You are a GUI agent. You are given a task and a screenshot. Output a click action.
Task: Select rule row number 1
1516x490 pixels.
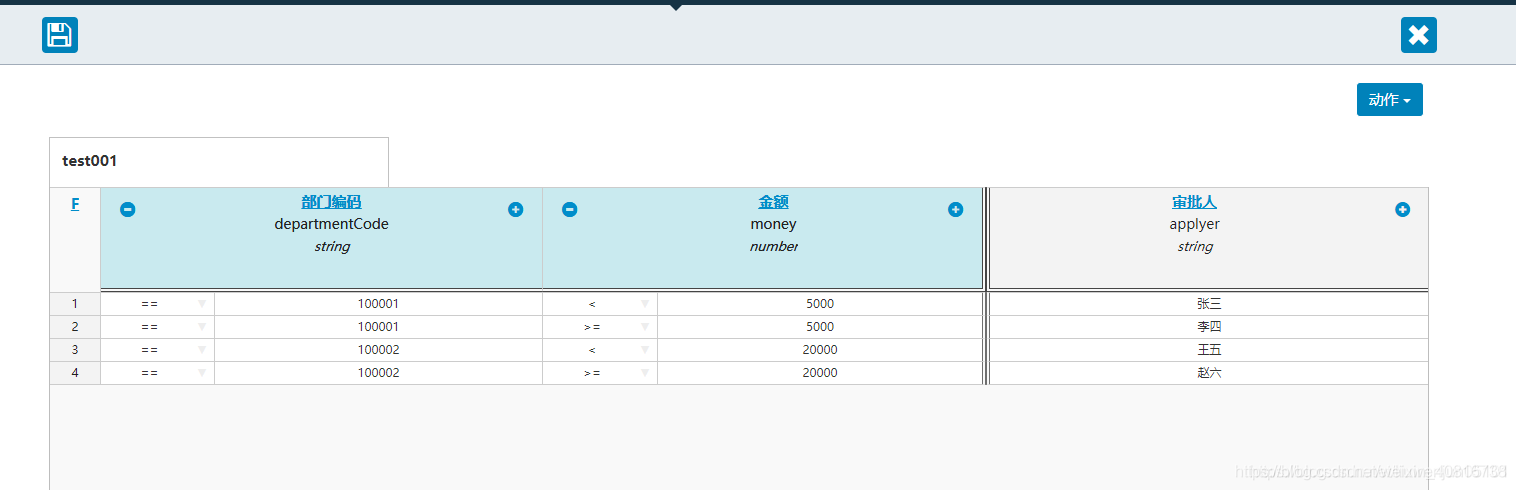[x=75, y=304]
